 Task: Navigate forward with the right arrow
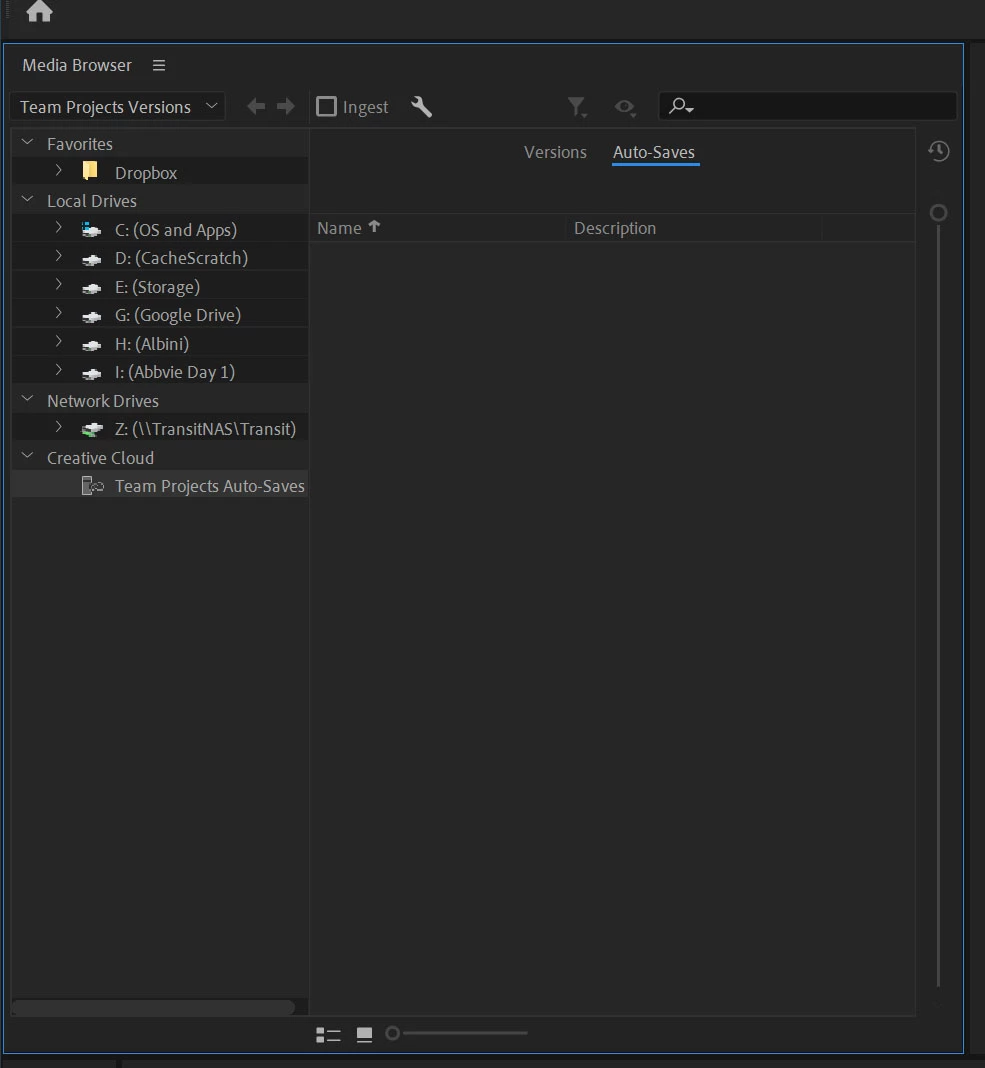286,106
